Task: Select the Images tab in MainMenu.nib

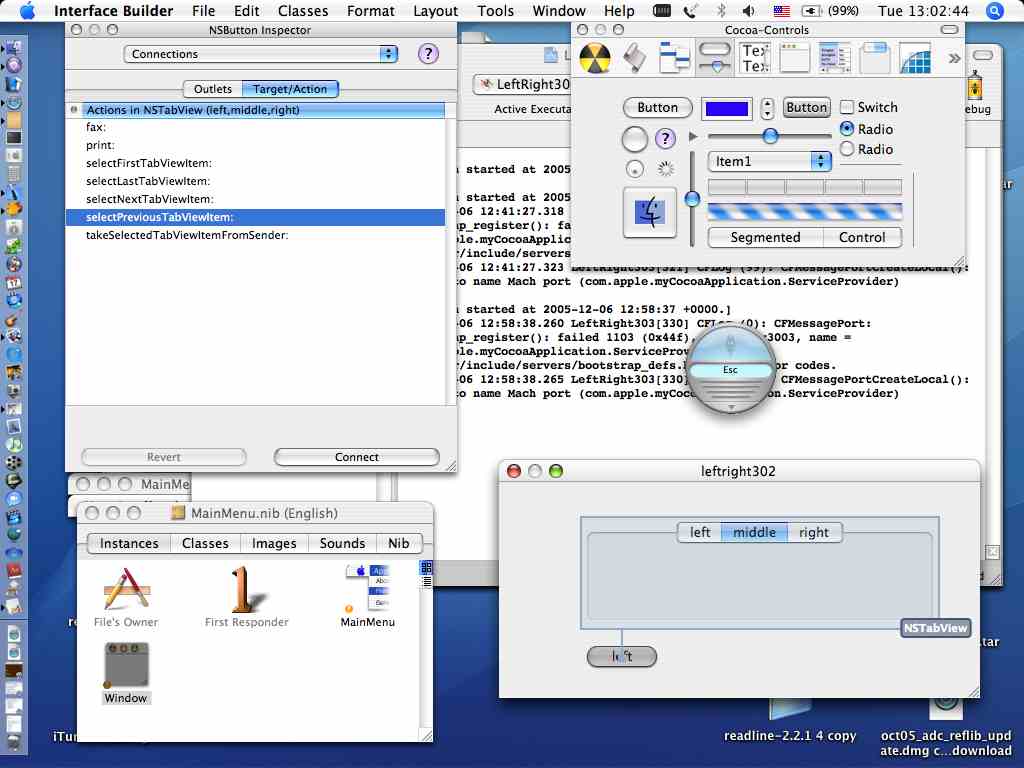Action: tap(274, 543)
